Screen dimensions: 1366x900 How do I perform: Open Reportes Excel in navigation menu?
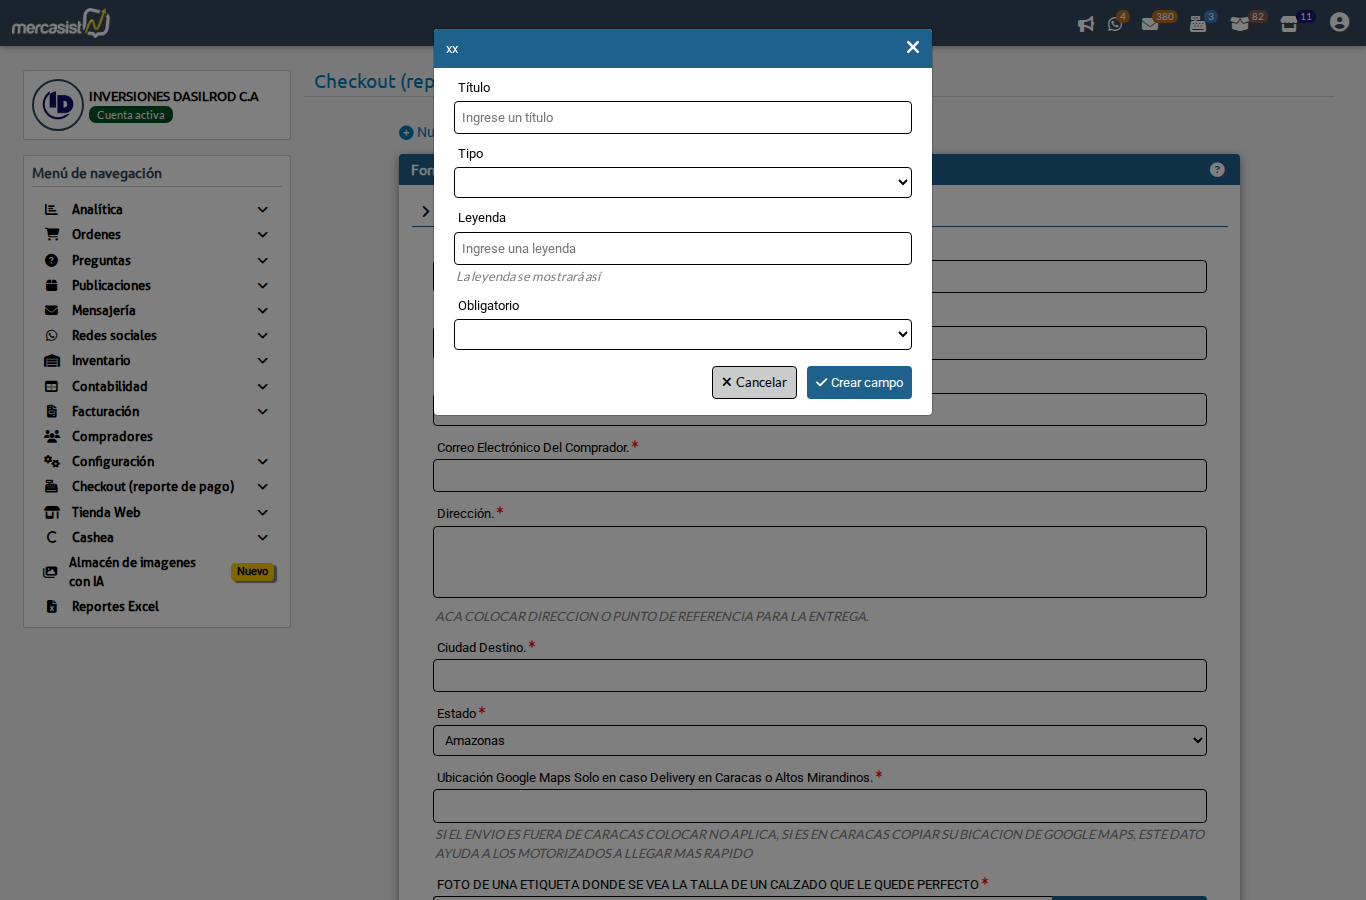tap(115, 607)
